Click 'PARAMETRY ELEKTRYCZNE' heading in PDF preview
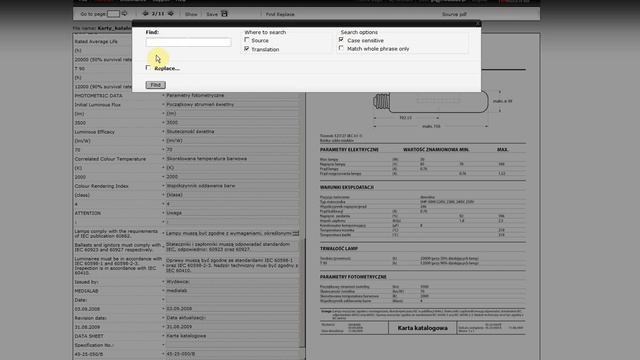640x360 pixels. click(x=349, y=150)
